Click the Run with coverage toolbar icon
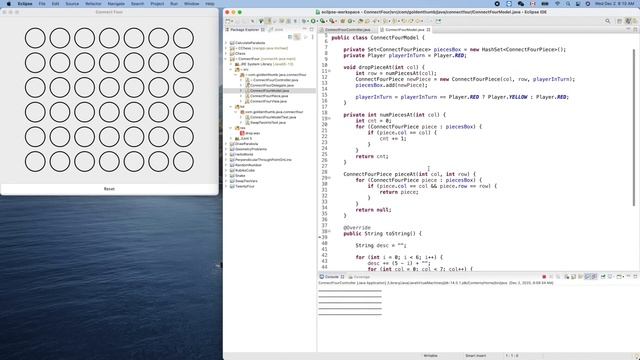The height and width of the screenshot is (360, 640). [322, 21]
